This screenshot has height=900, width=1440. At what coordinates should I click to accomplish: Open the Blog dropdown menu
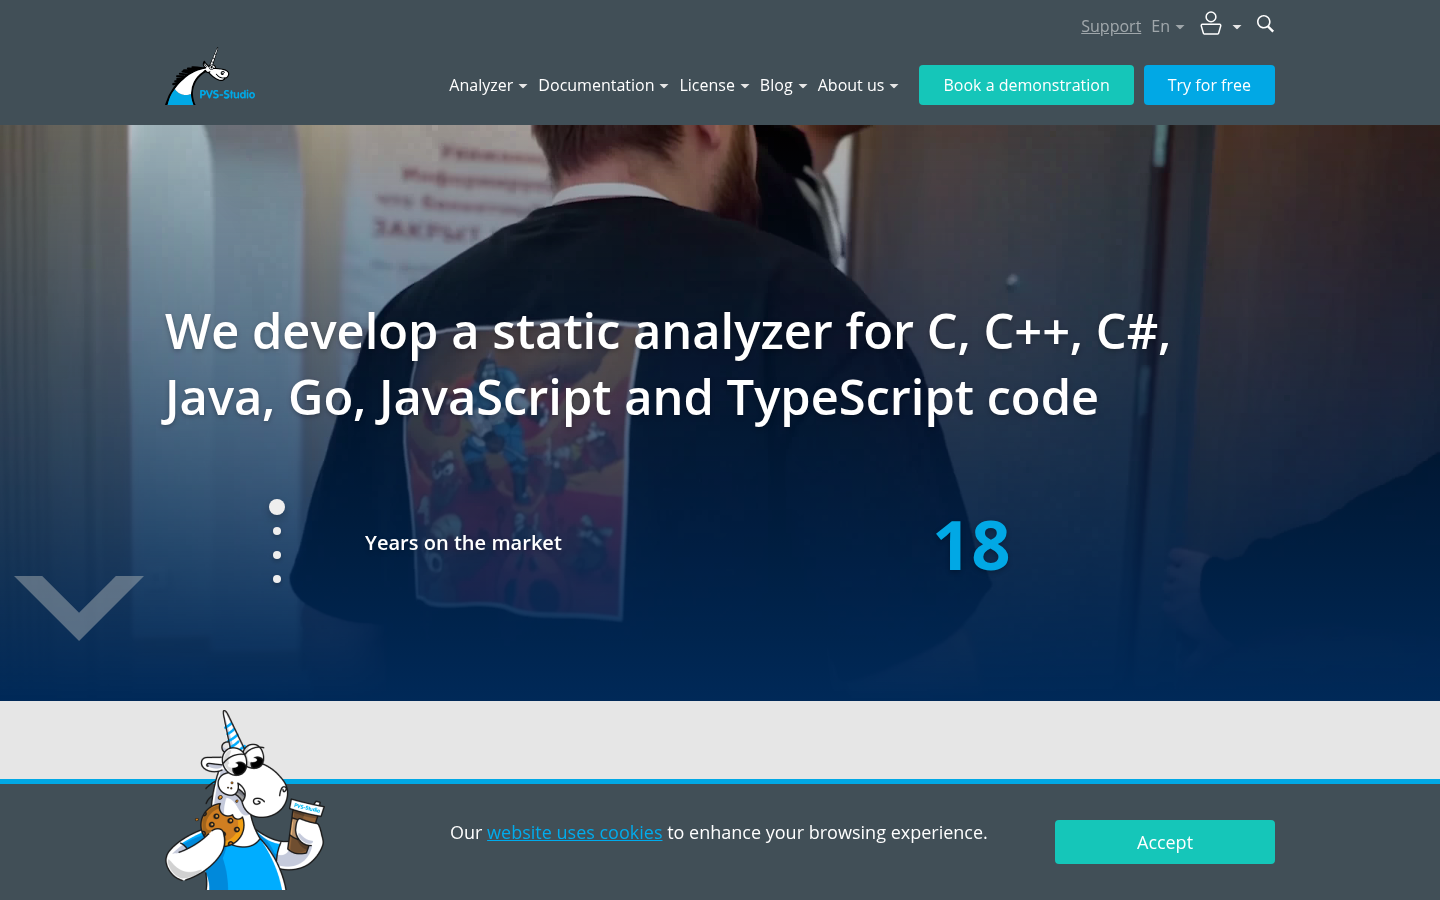pyautogui.click(x=783, y=85)
